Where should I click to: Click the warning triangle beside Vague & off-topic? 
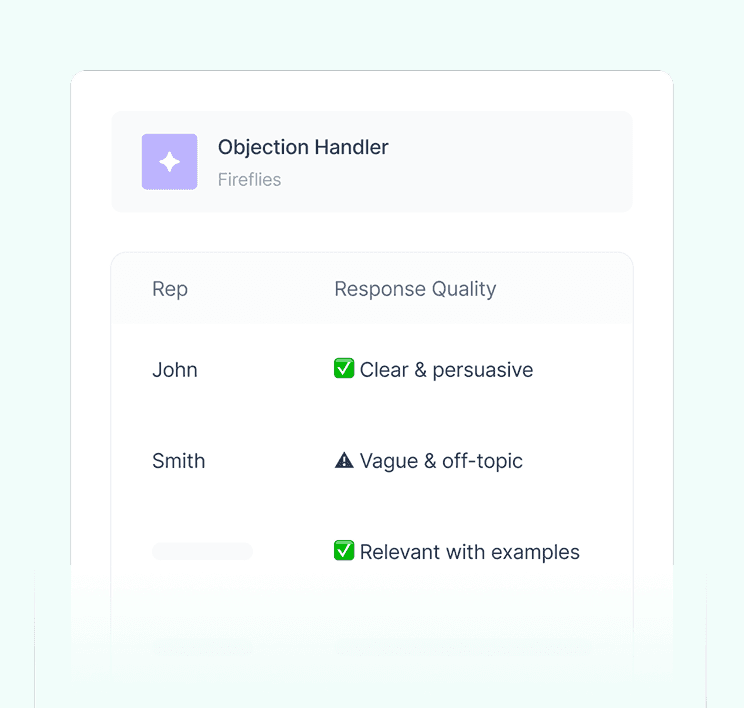click(x=344, y=460)
